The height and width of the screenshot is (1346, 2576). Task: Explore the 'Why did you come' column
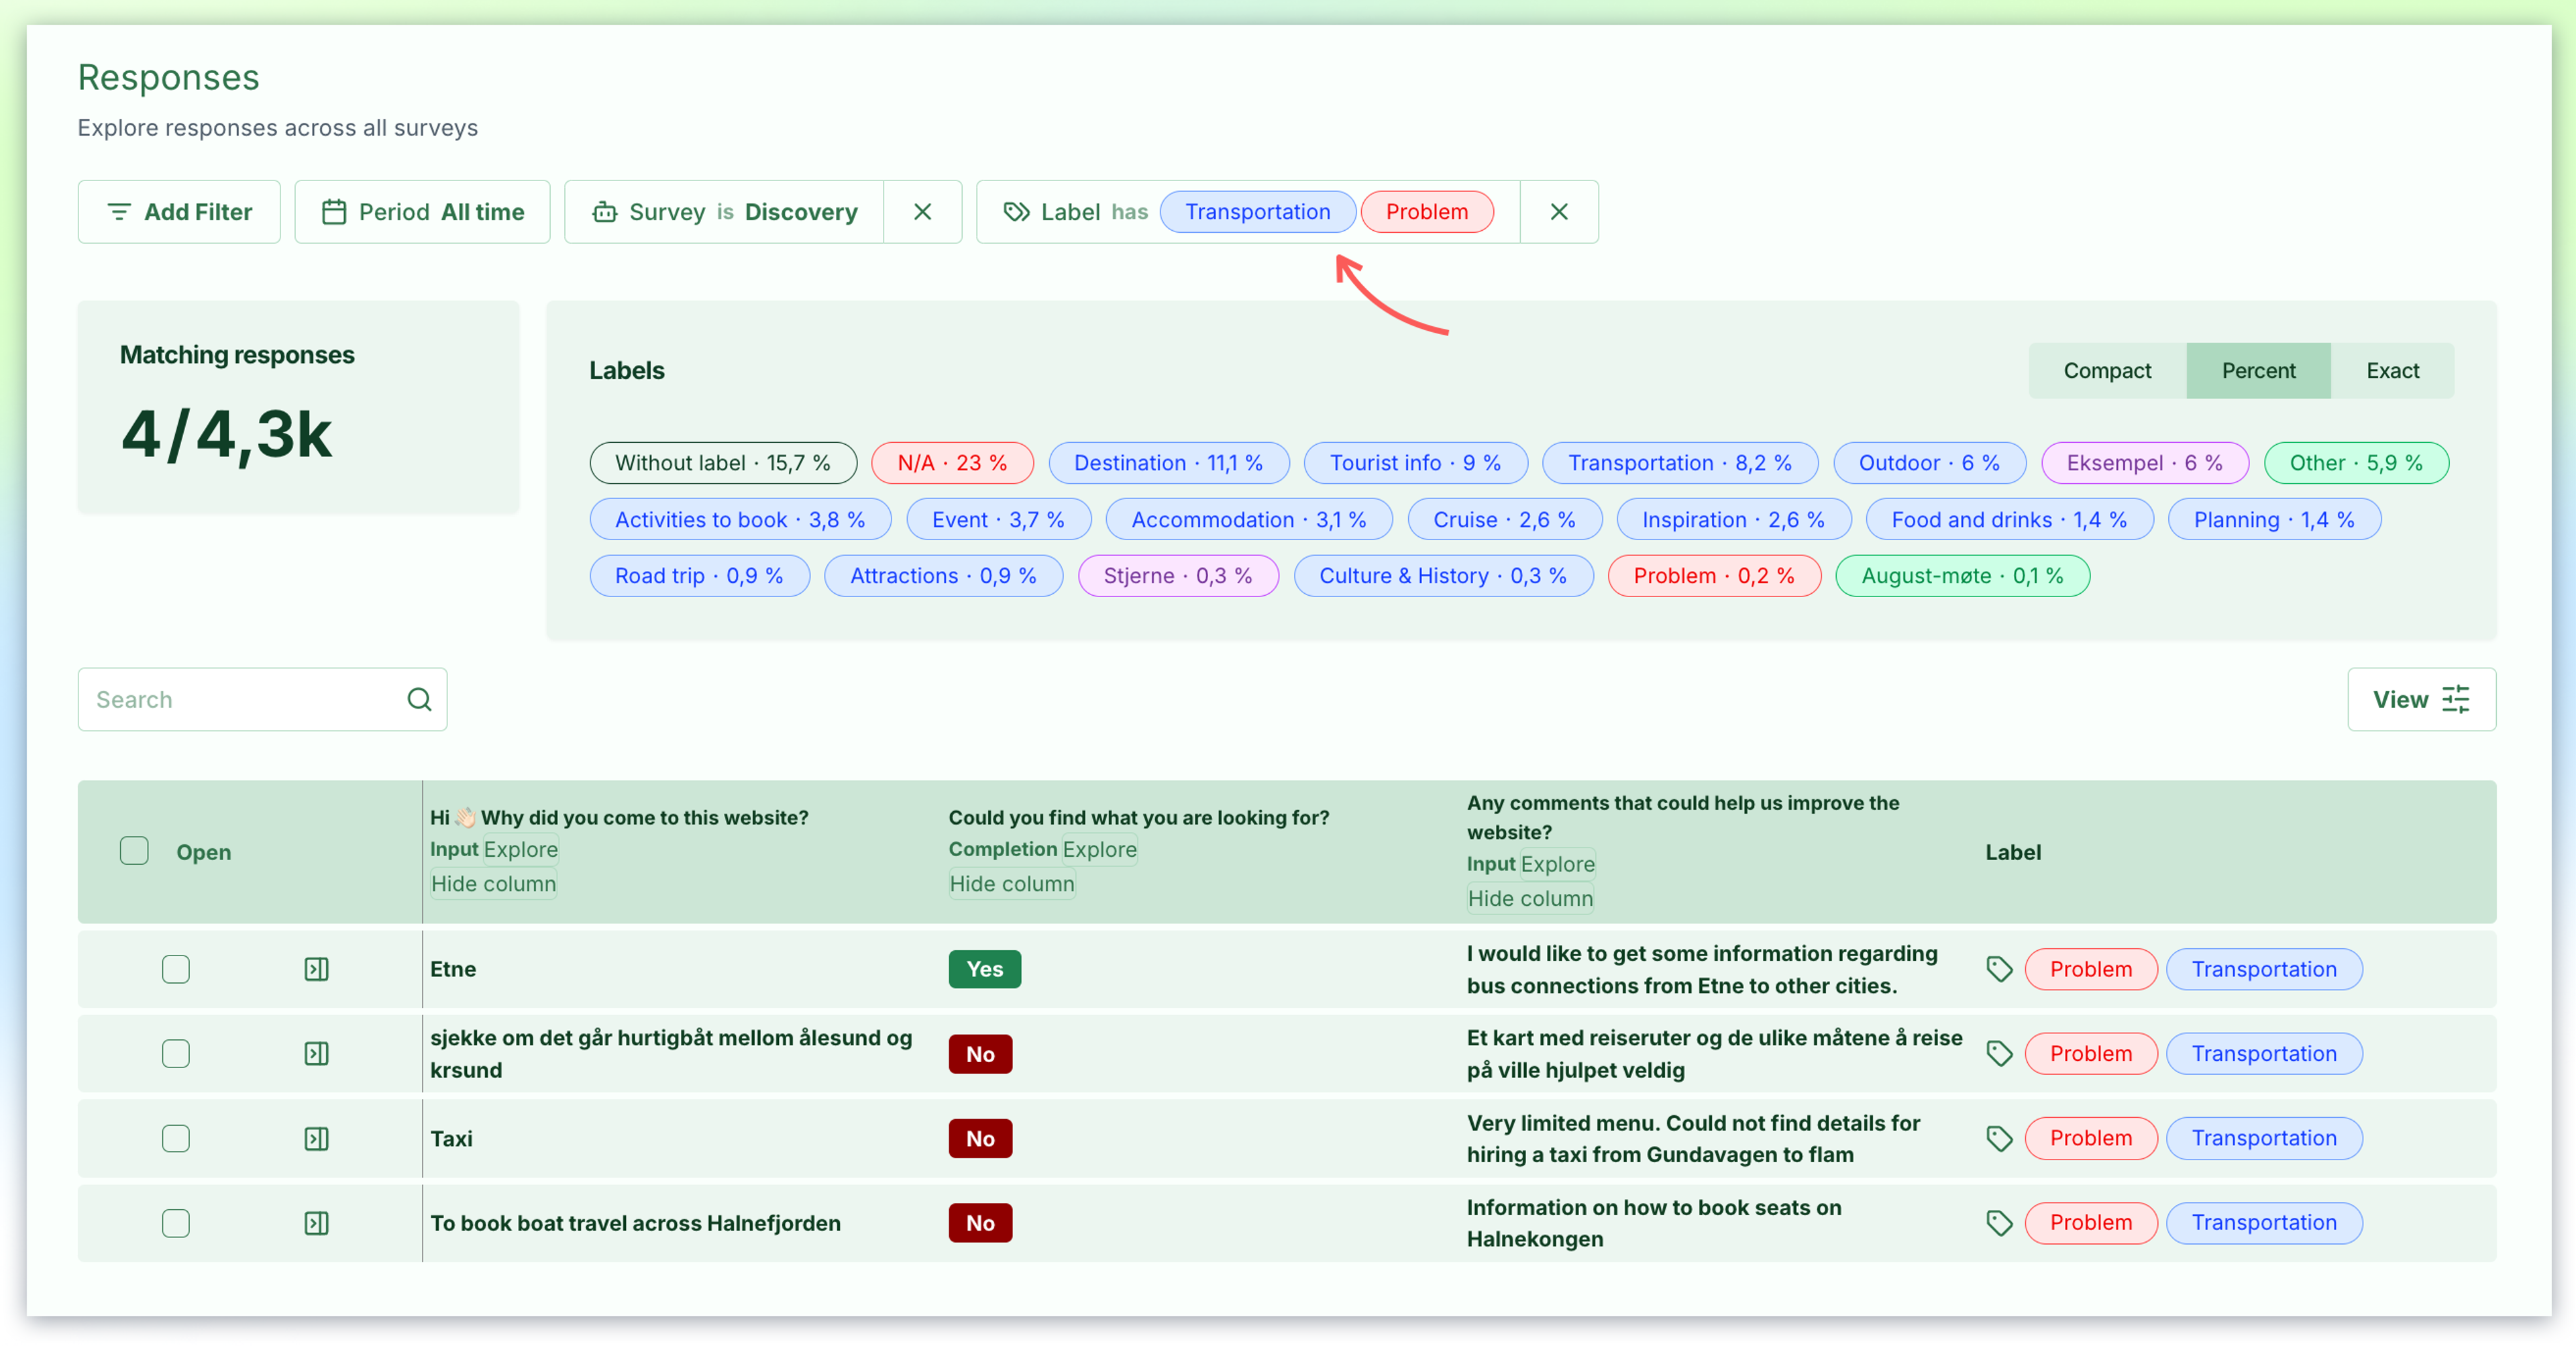[x=521, y=849]
